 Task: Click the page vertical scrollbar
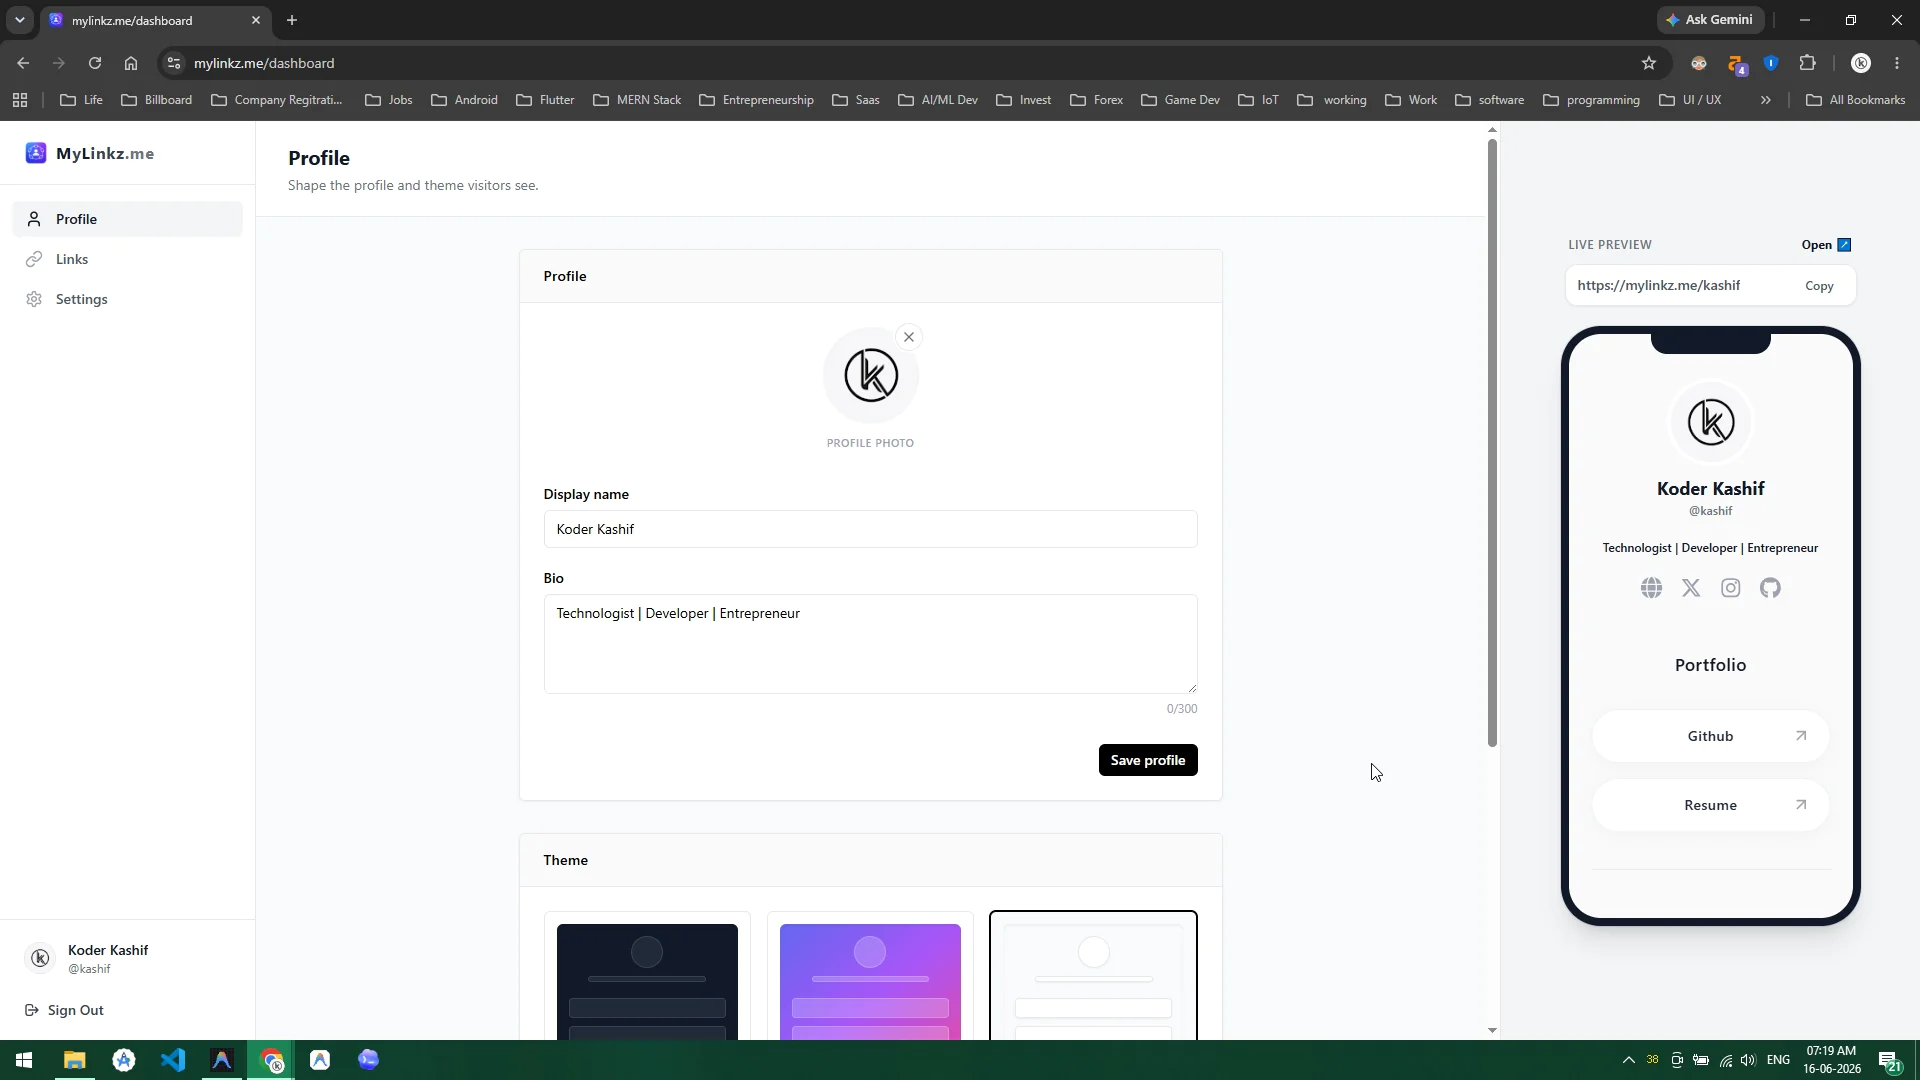pos(1492,443)
